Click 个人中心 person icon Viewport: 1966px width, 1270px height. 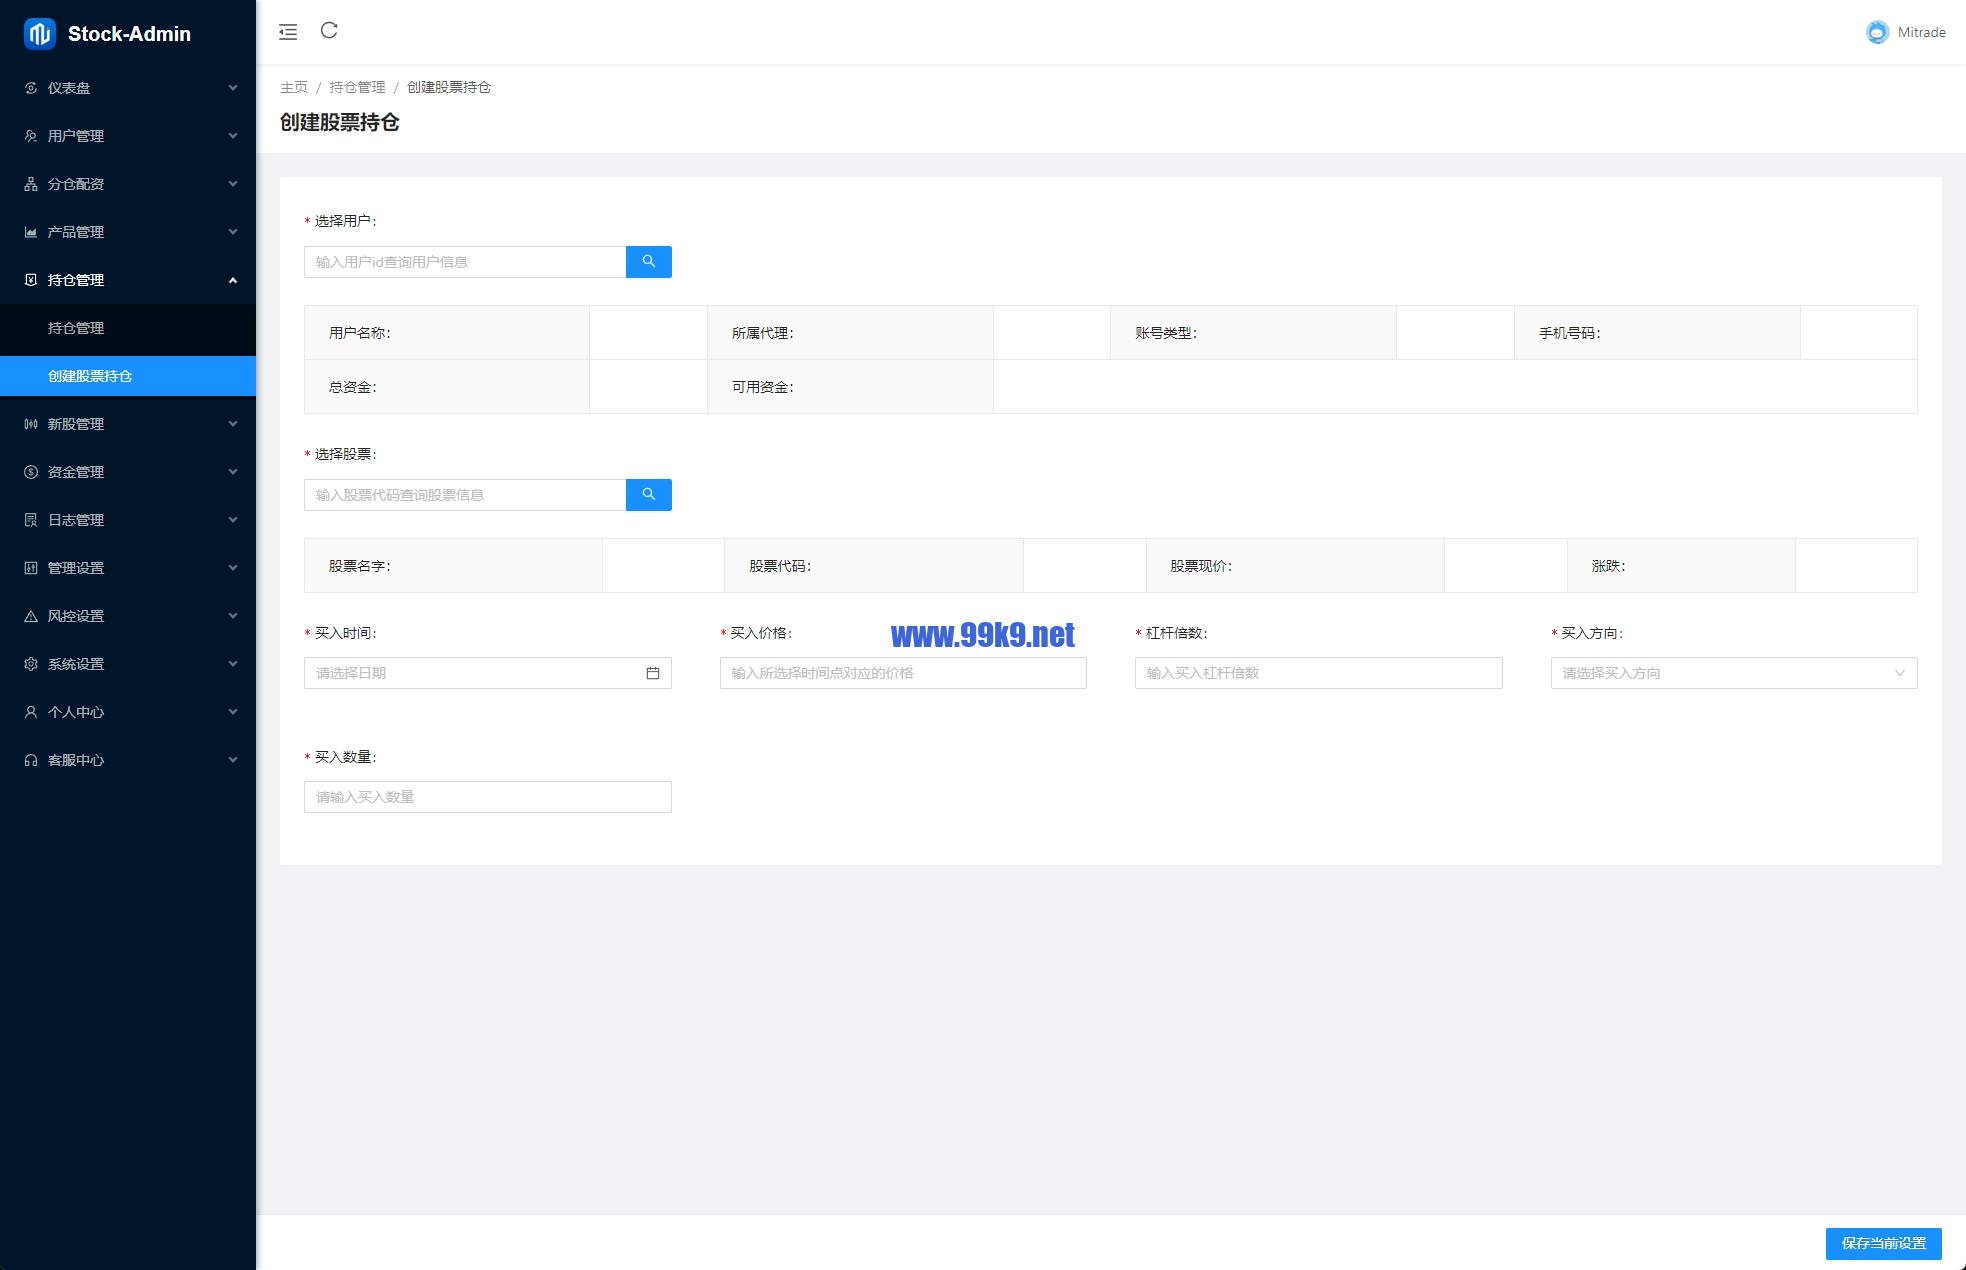(31, 712)
